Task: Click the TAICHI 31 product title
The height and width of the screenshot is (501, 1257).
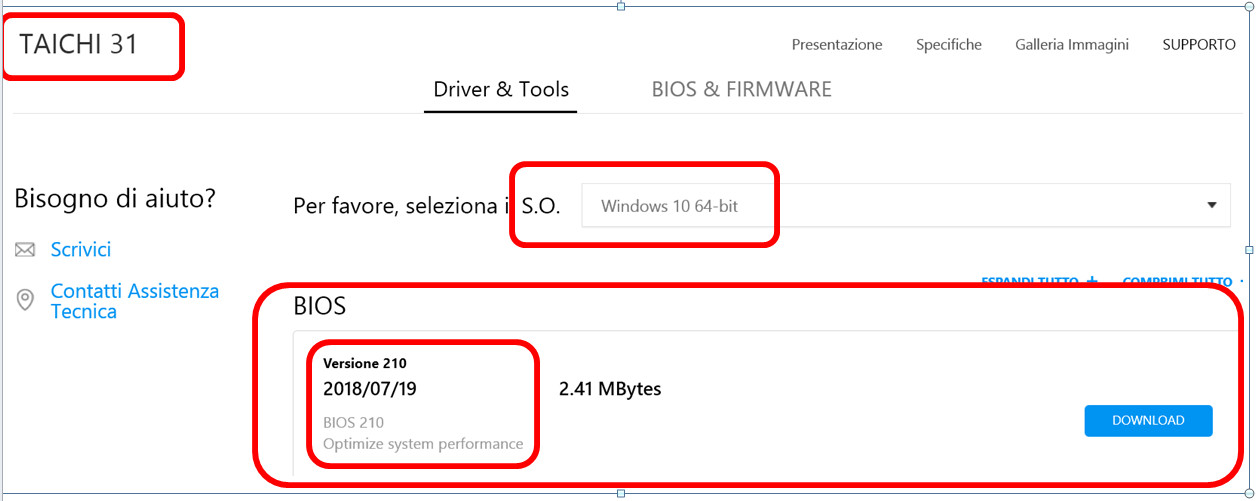Action: pos(78,44)
